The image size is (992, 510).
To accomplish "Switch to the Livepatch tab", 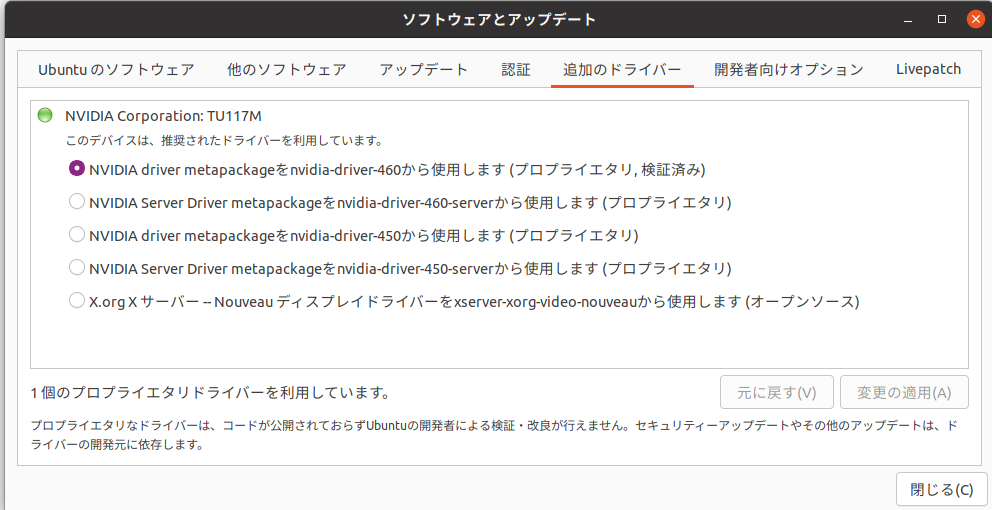I will click(x=928, y=69).
